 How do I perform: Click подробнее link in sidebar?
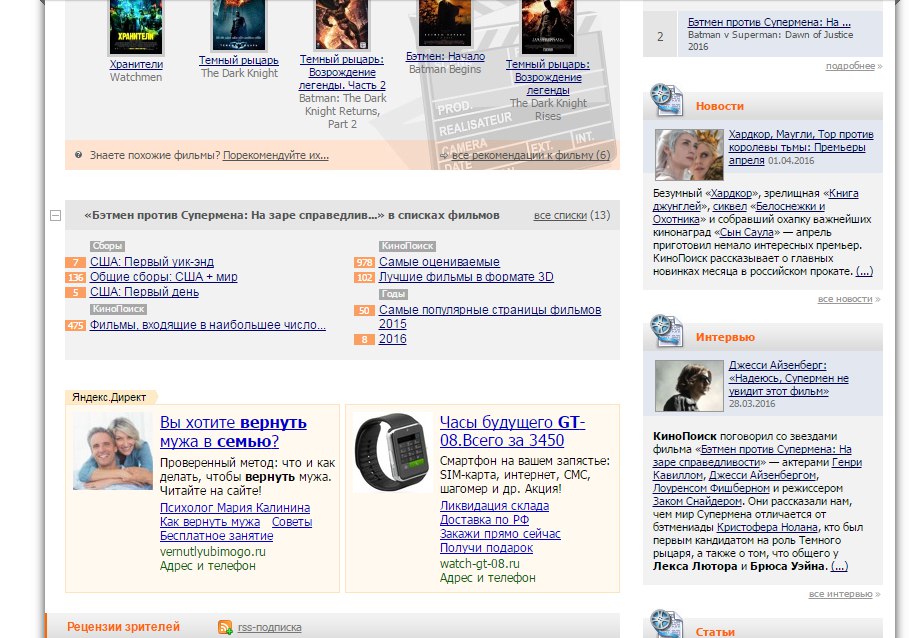tap(850, 66)
